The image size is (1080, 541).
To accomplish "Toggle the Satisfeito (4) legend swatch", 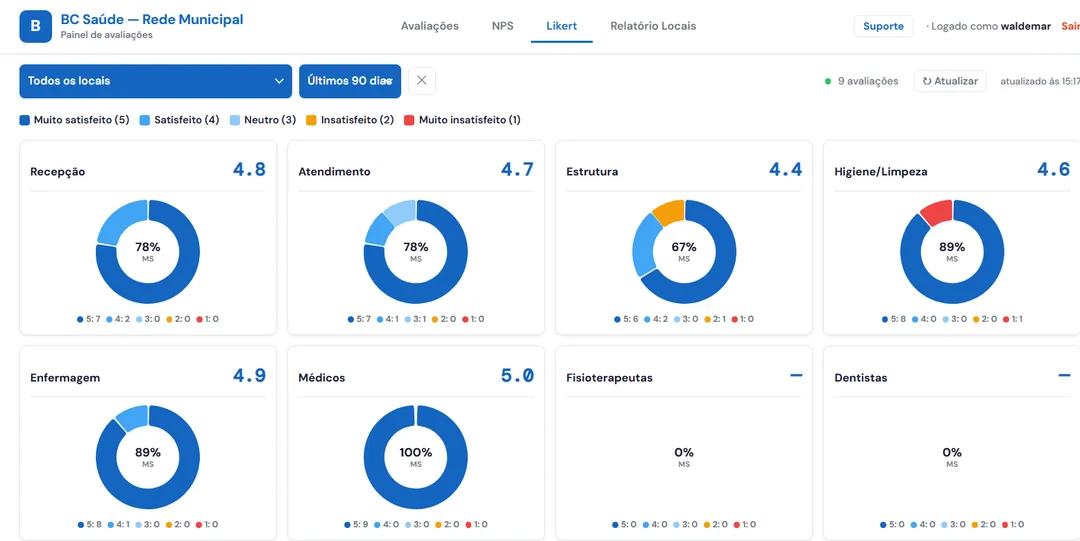I will [x=145, y=120].
